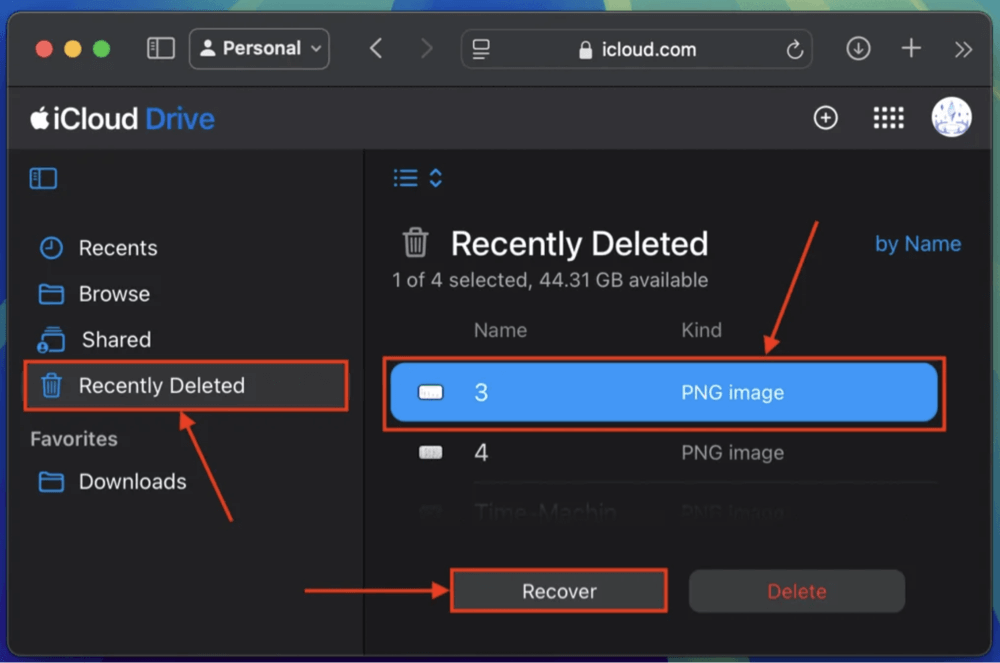This screenshot has height=663, width=1000.
Task: Click your iCloud account profile avatar
Action: (951, 116)
